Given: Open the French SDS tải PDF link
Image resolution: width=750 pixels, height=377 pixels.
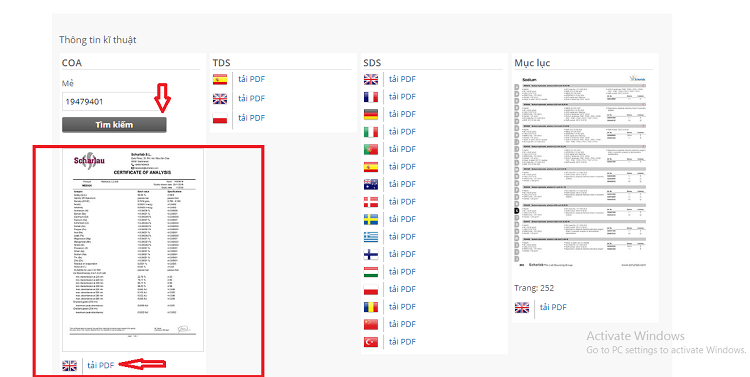Looking at the screenshot, I should click(x=402, y=97).
